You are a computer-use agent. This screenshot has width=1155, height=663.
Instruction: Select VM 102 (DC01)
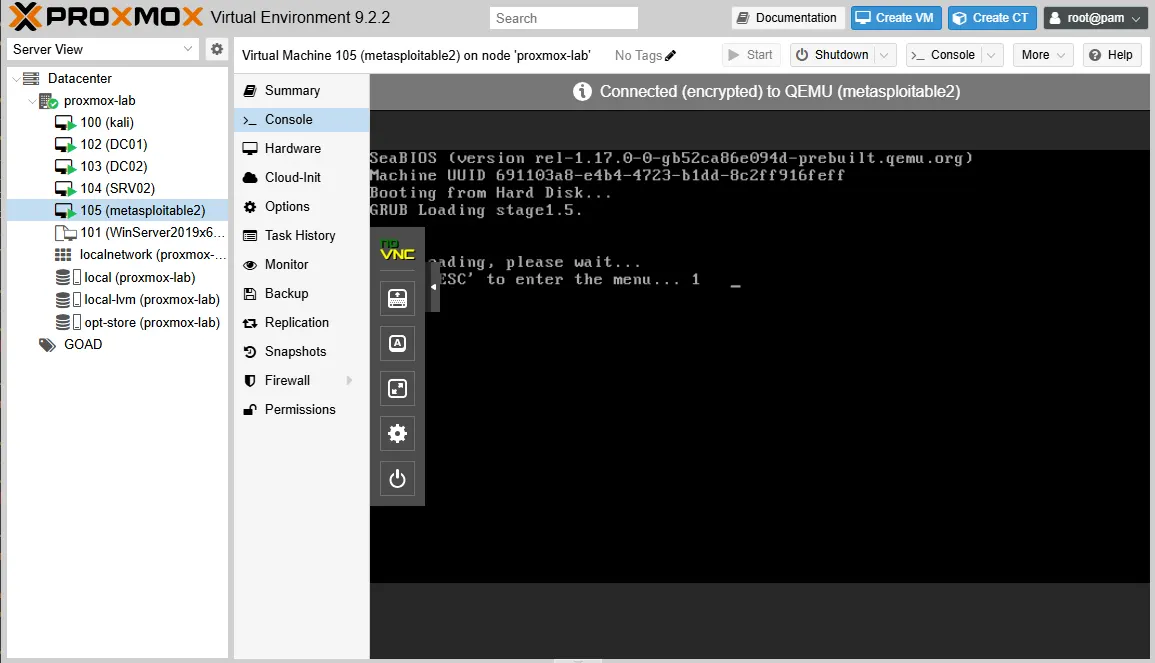(117, 144)
